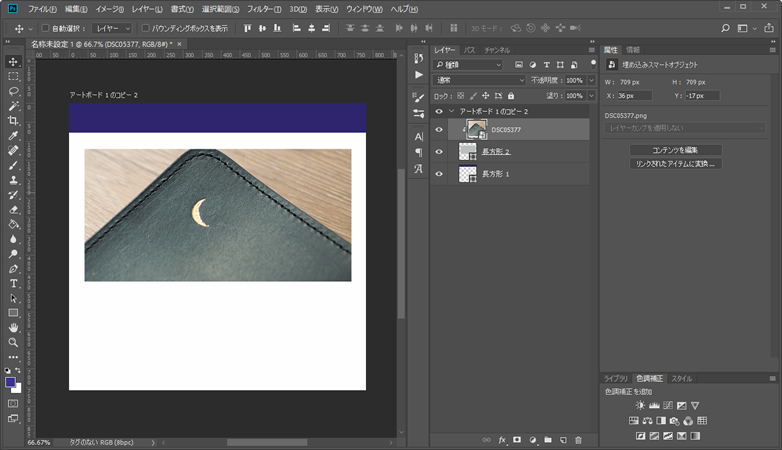Toggle the バウンディングボックスを表示 checkbox

pyautogui.click(x=146, y=28)
